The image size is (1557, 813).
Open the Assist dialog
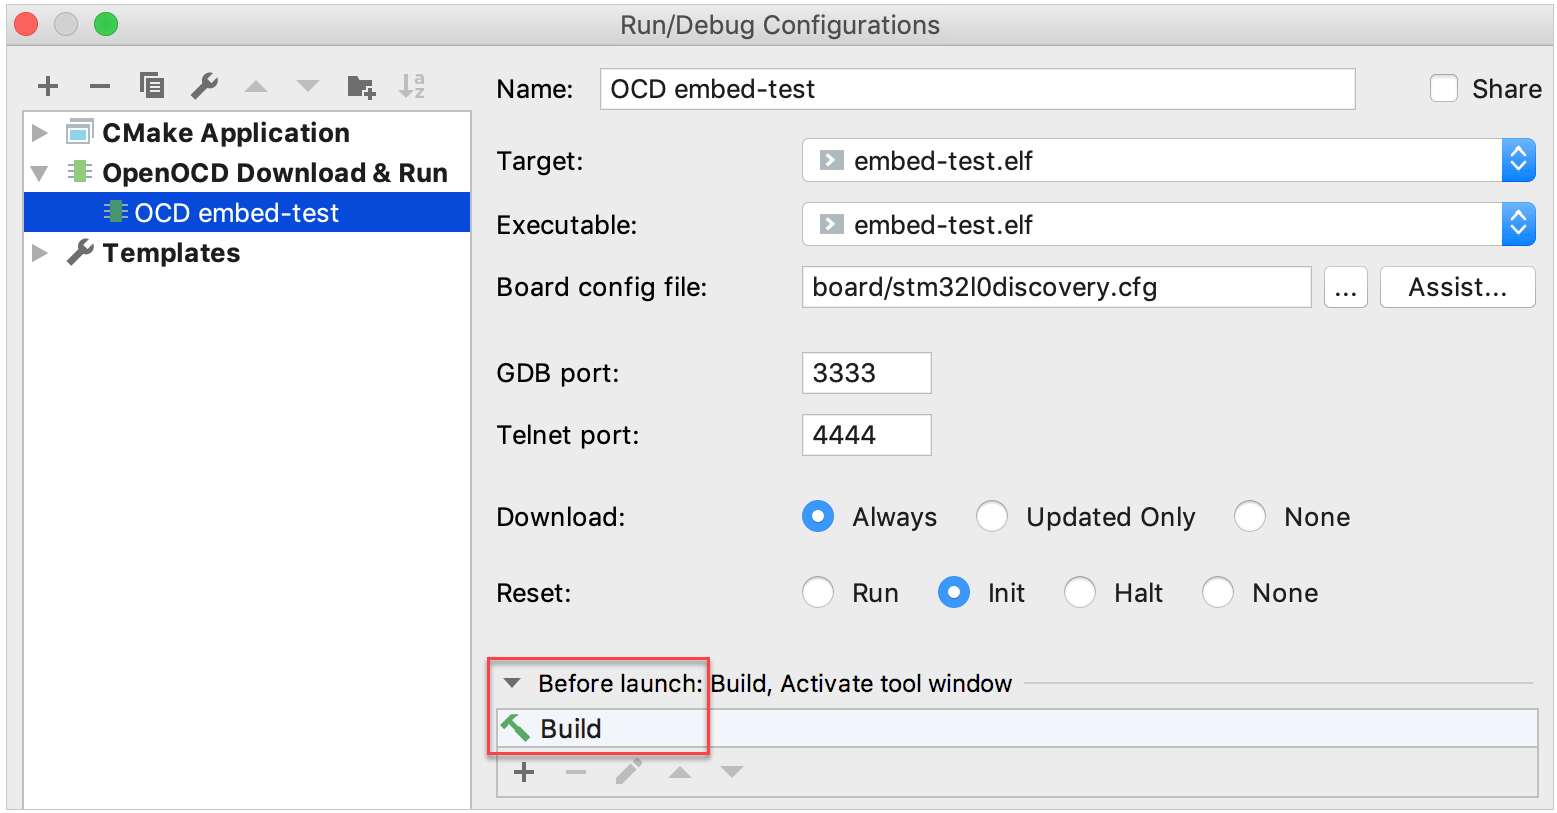click(1457, 287)
